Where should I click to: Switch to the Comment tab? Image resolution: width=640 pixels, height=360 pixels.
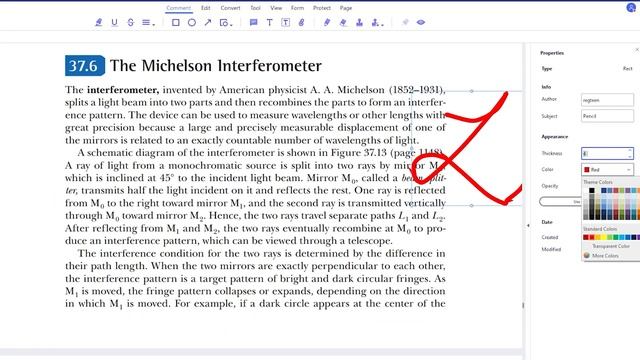pyautogui.click(x=178, y=8)
